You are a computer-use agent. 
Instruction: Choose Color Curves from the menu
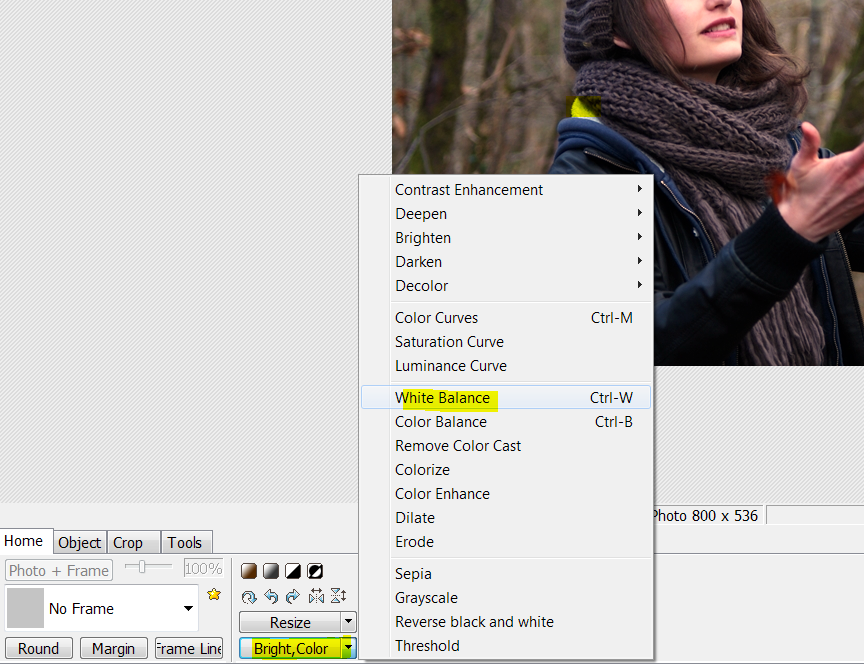point(506,318)
